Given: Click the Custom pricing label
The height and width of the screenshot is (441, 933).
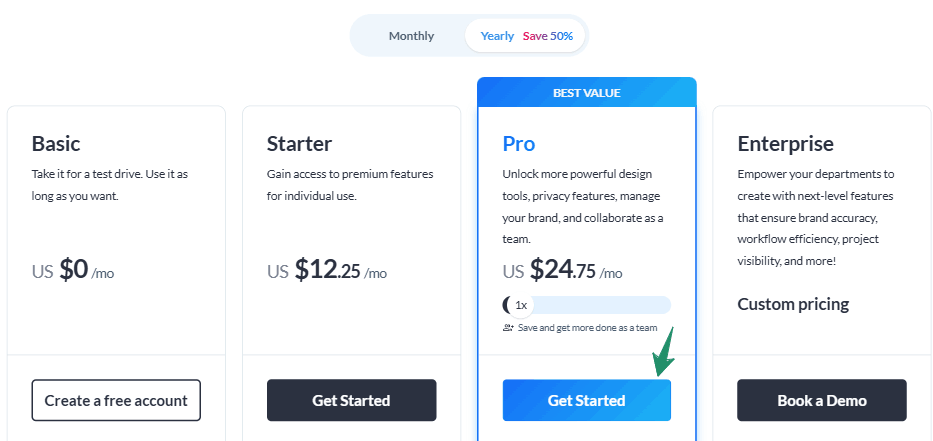Looking at the screenshot, I should click(793, 304).
